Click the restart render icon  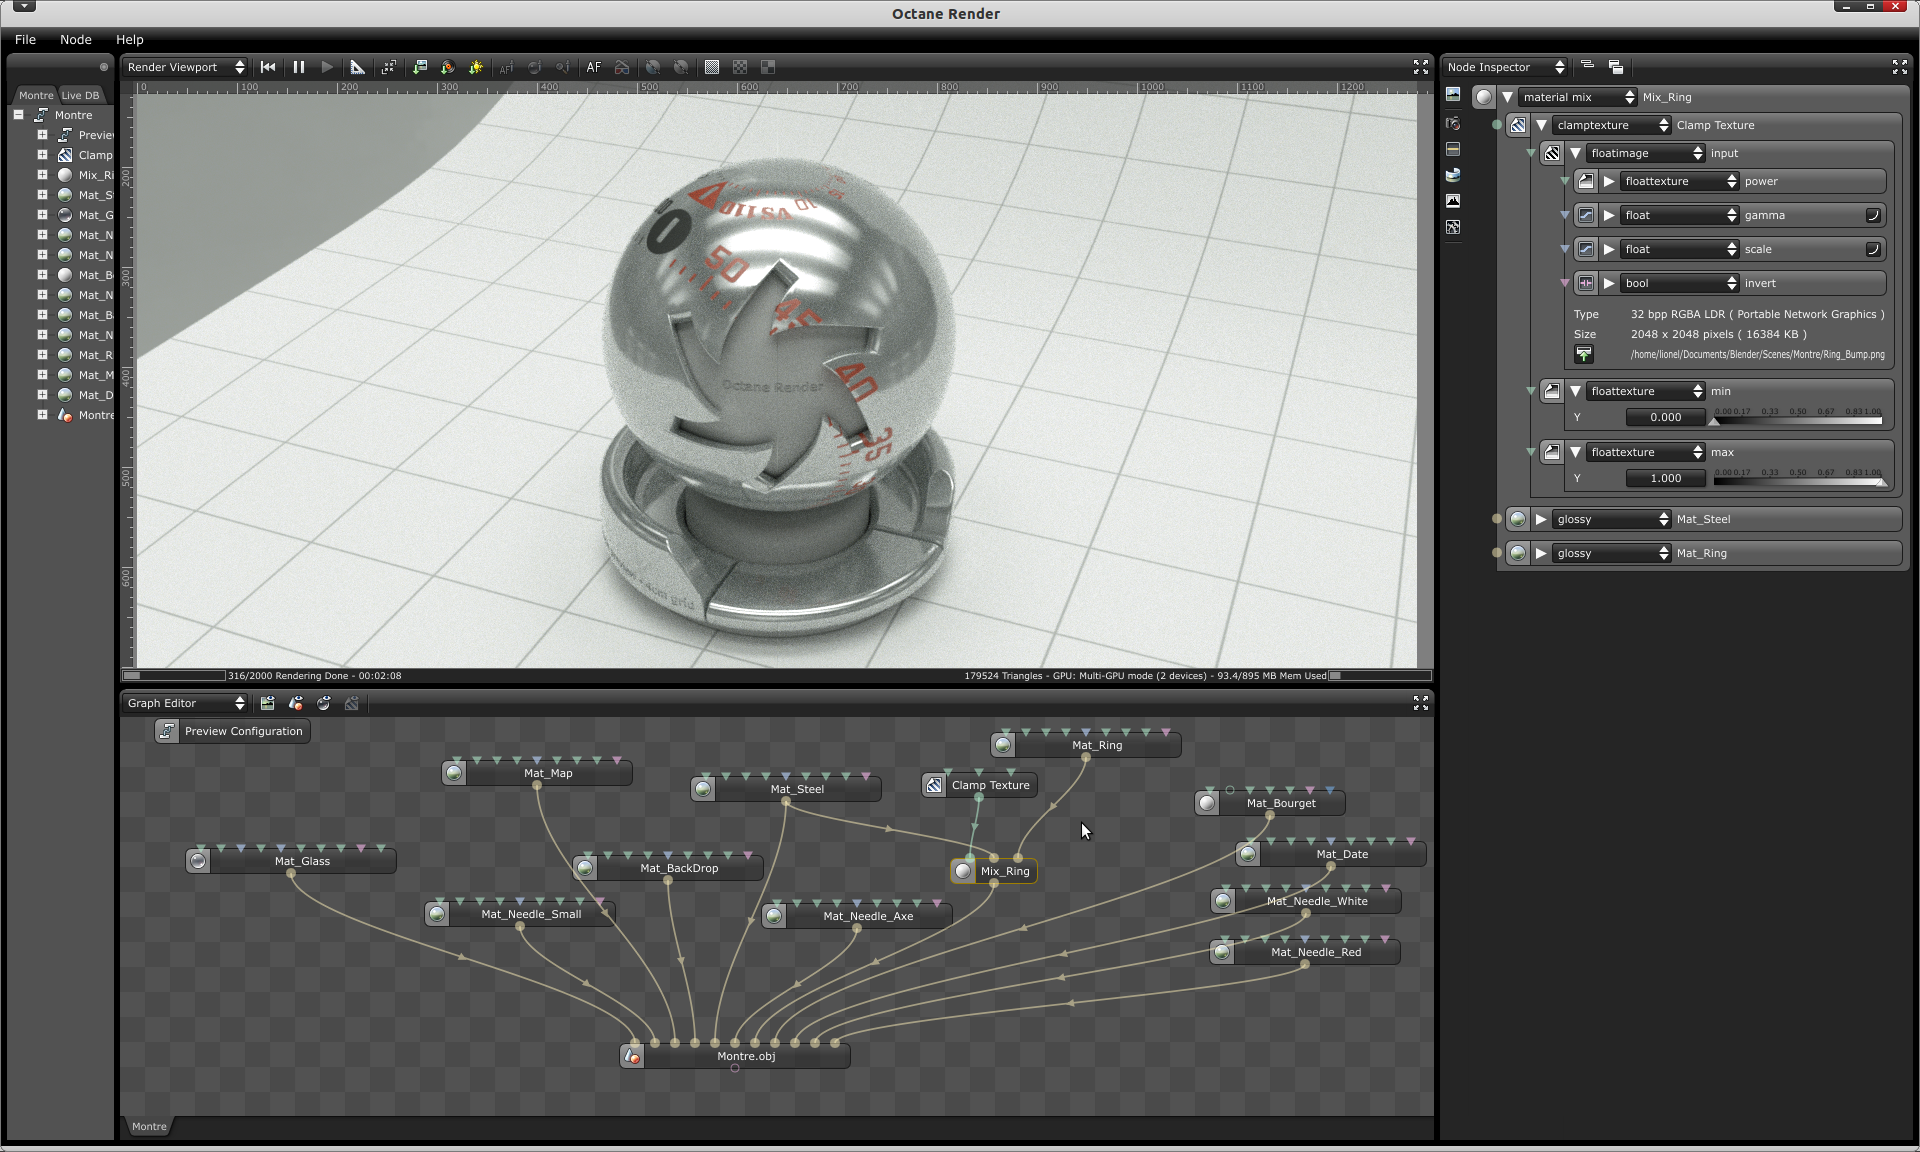pyautogui.click(x=268, y=67)
